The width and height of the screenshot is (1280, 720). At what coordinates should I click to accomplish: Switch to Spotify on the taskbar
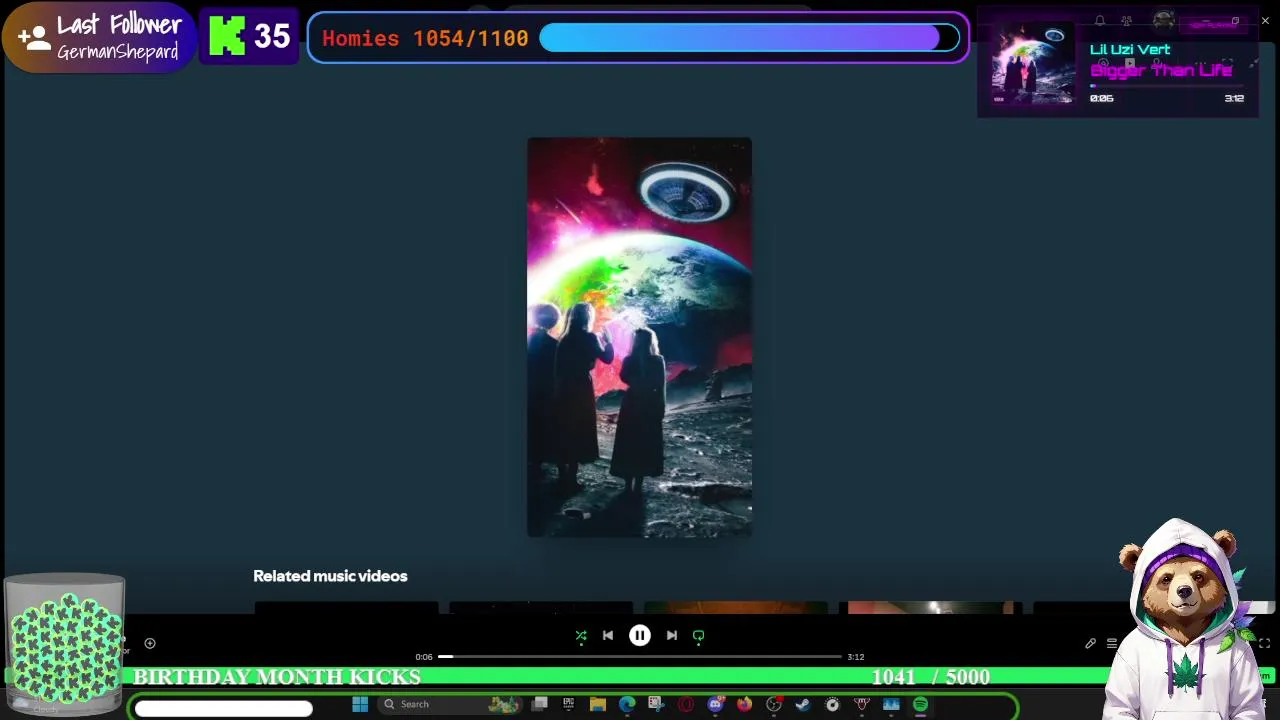[920, 704]
